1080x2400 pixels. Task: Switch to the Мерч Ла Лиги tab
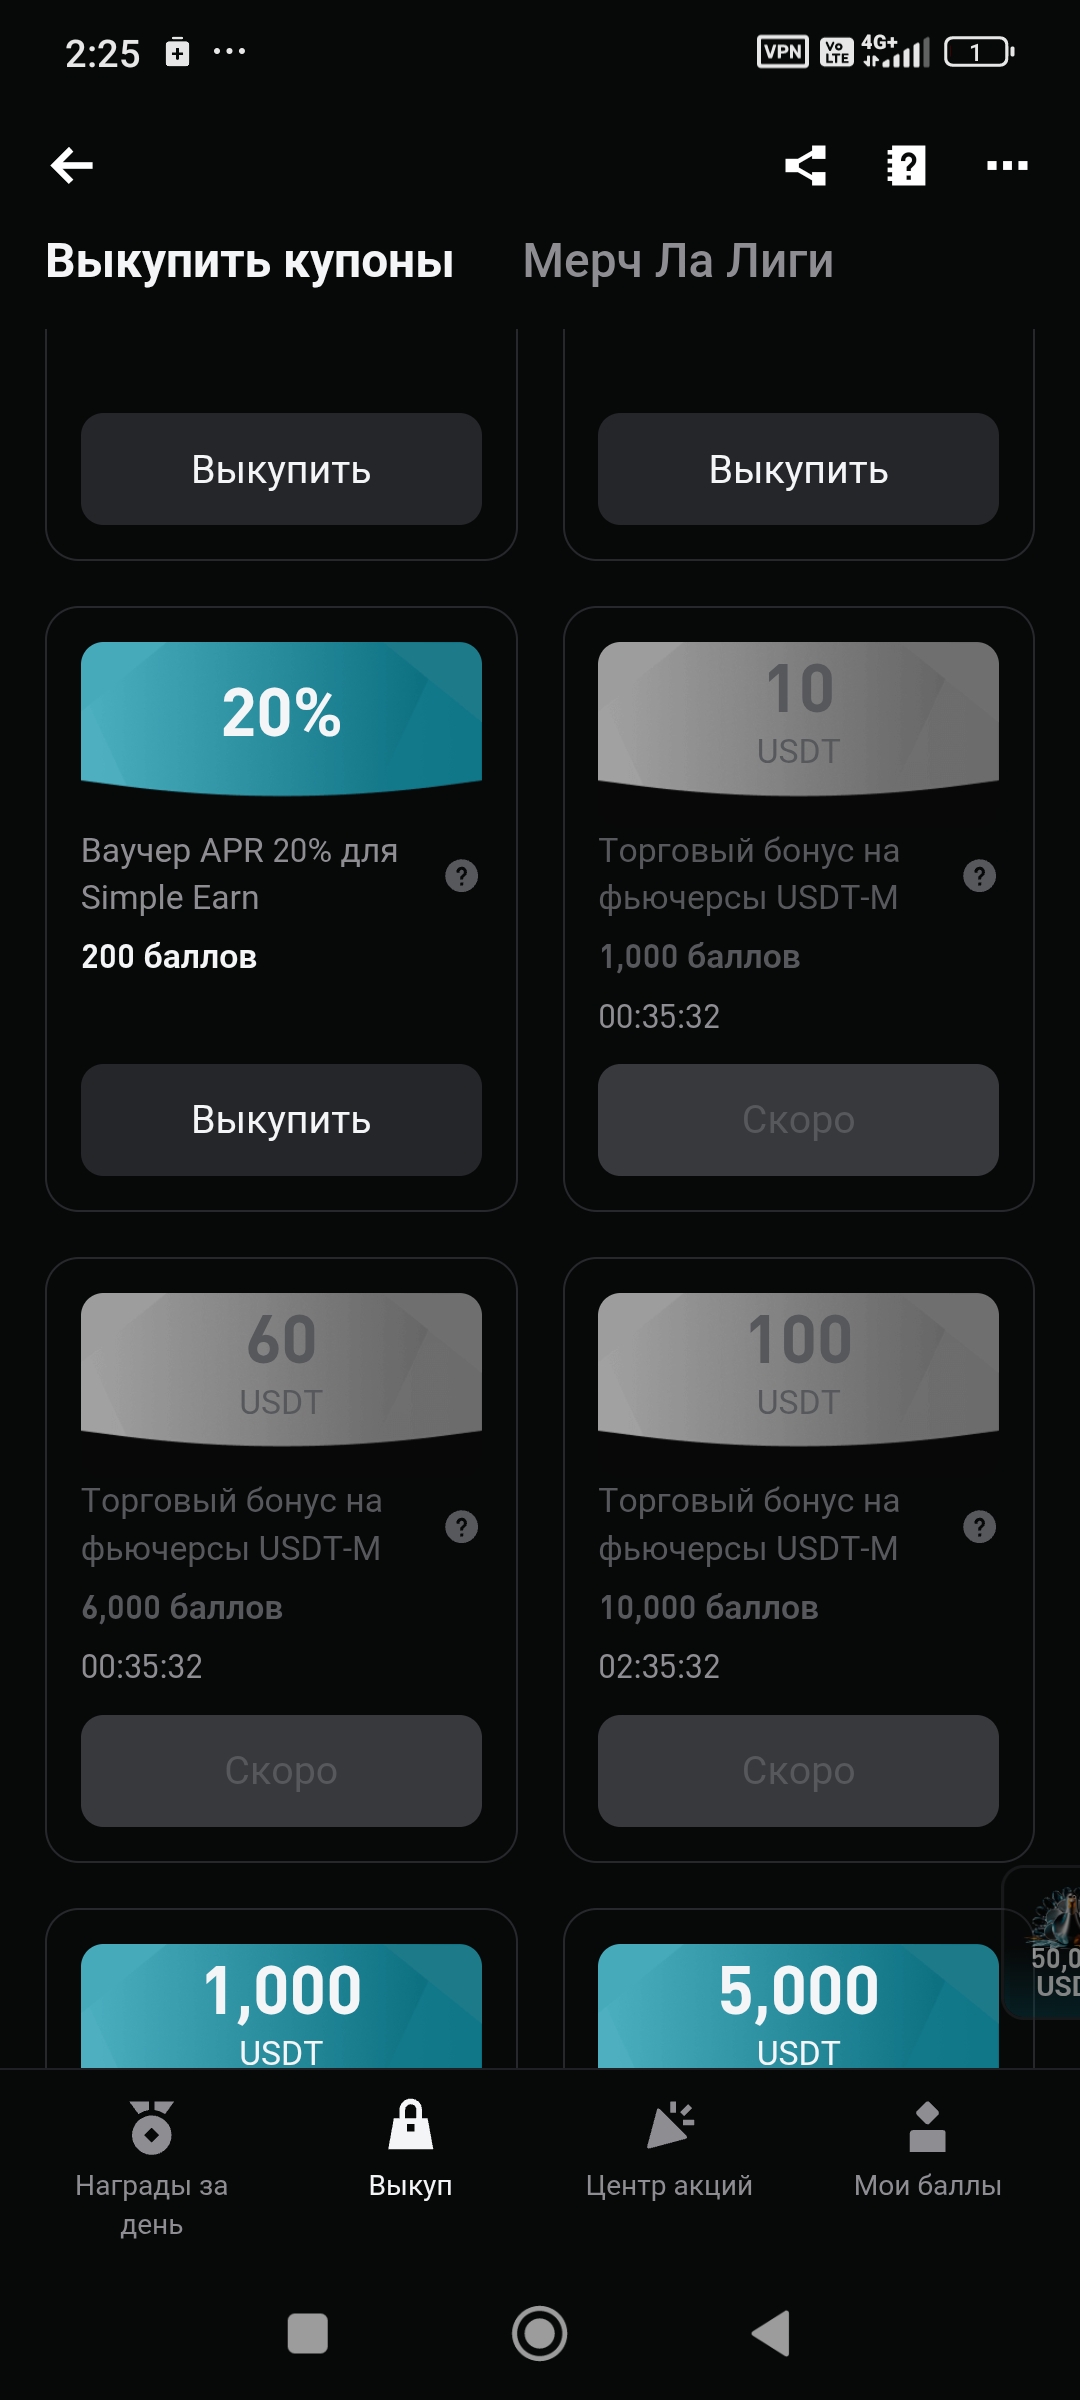pos(678,261)
